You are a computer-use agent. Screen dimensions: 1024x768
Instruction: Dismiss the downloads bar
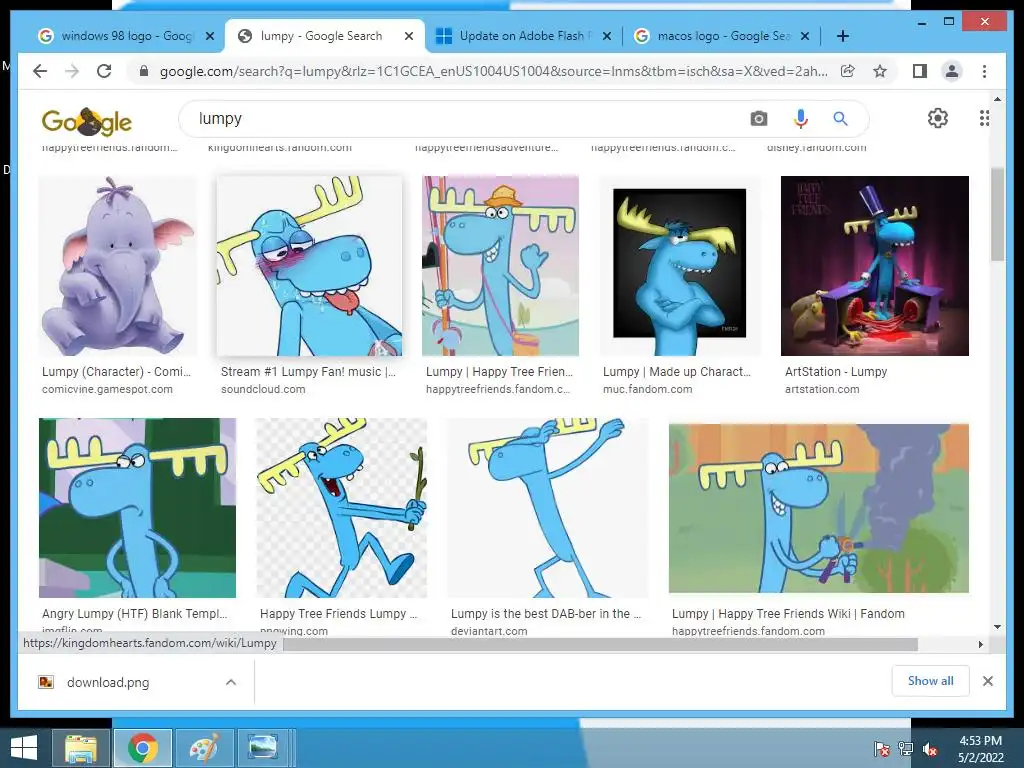point(987,681)
